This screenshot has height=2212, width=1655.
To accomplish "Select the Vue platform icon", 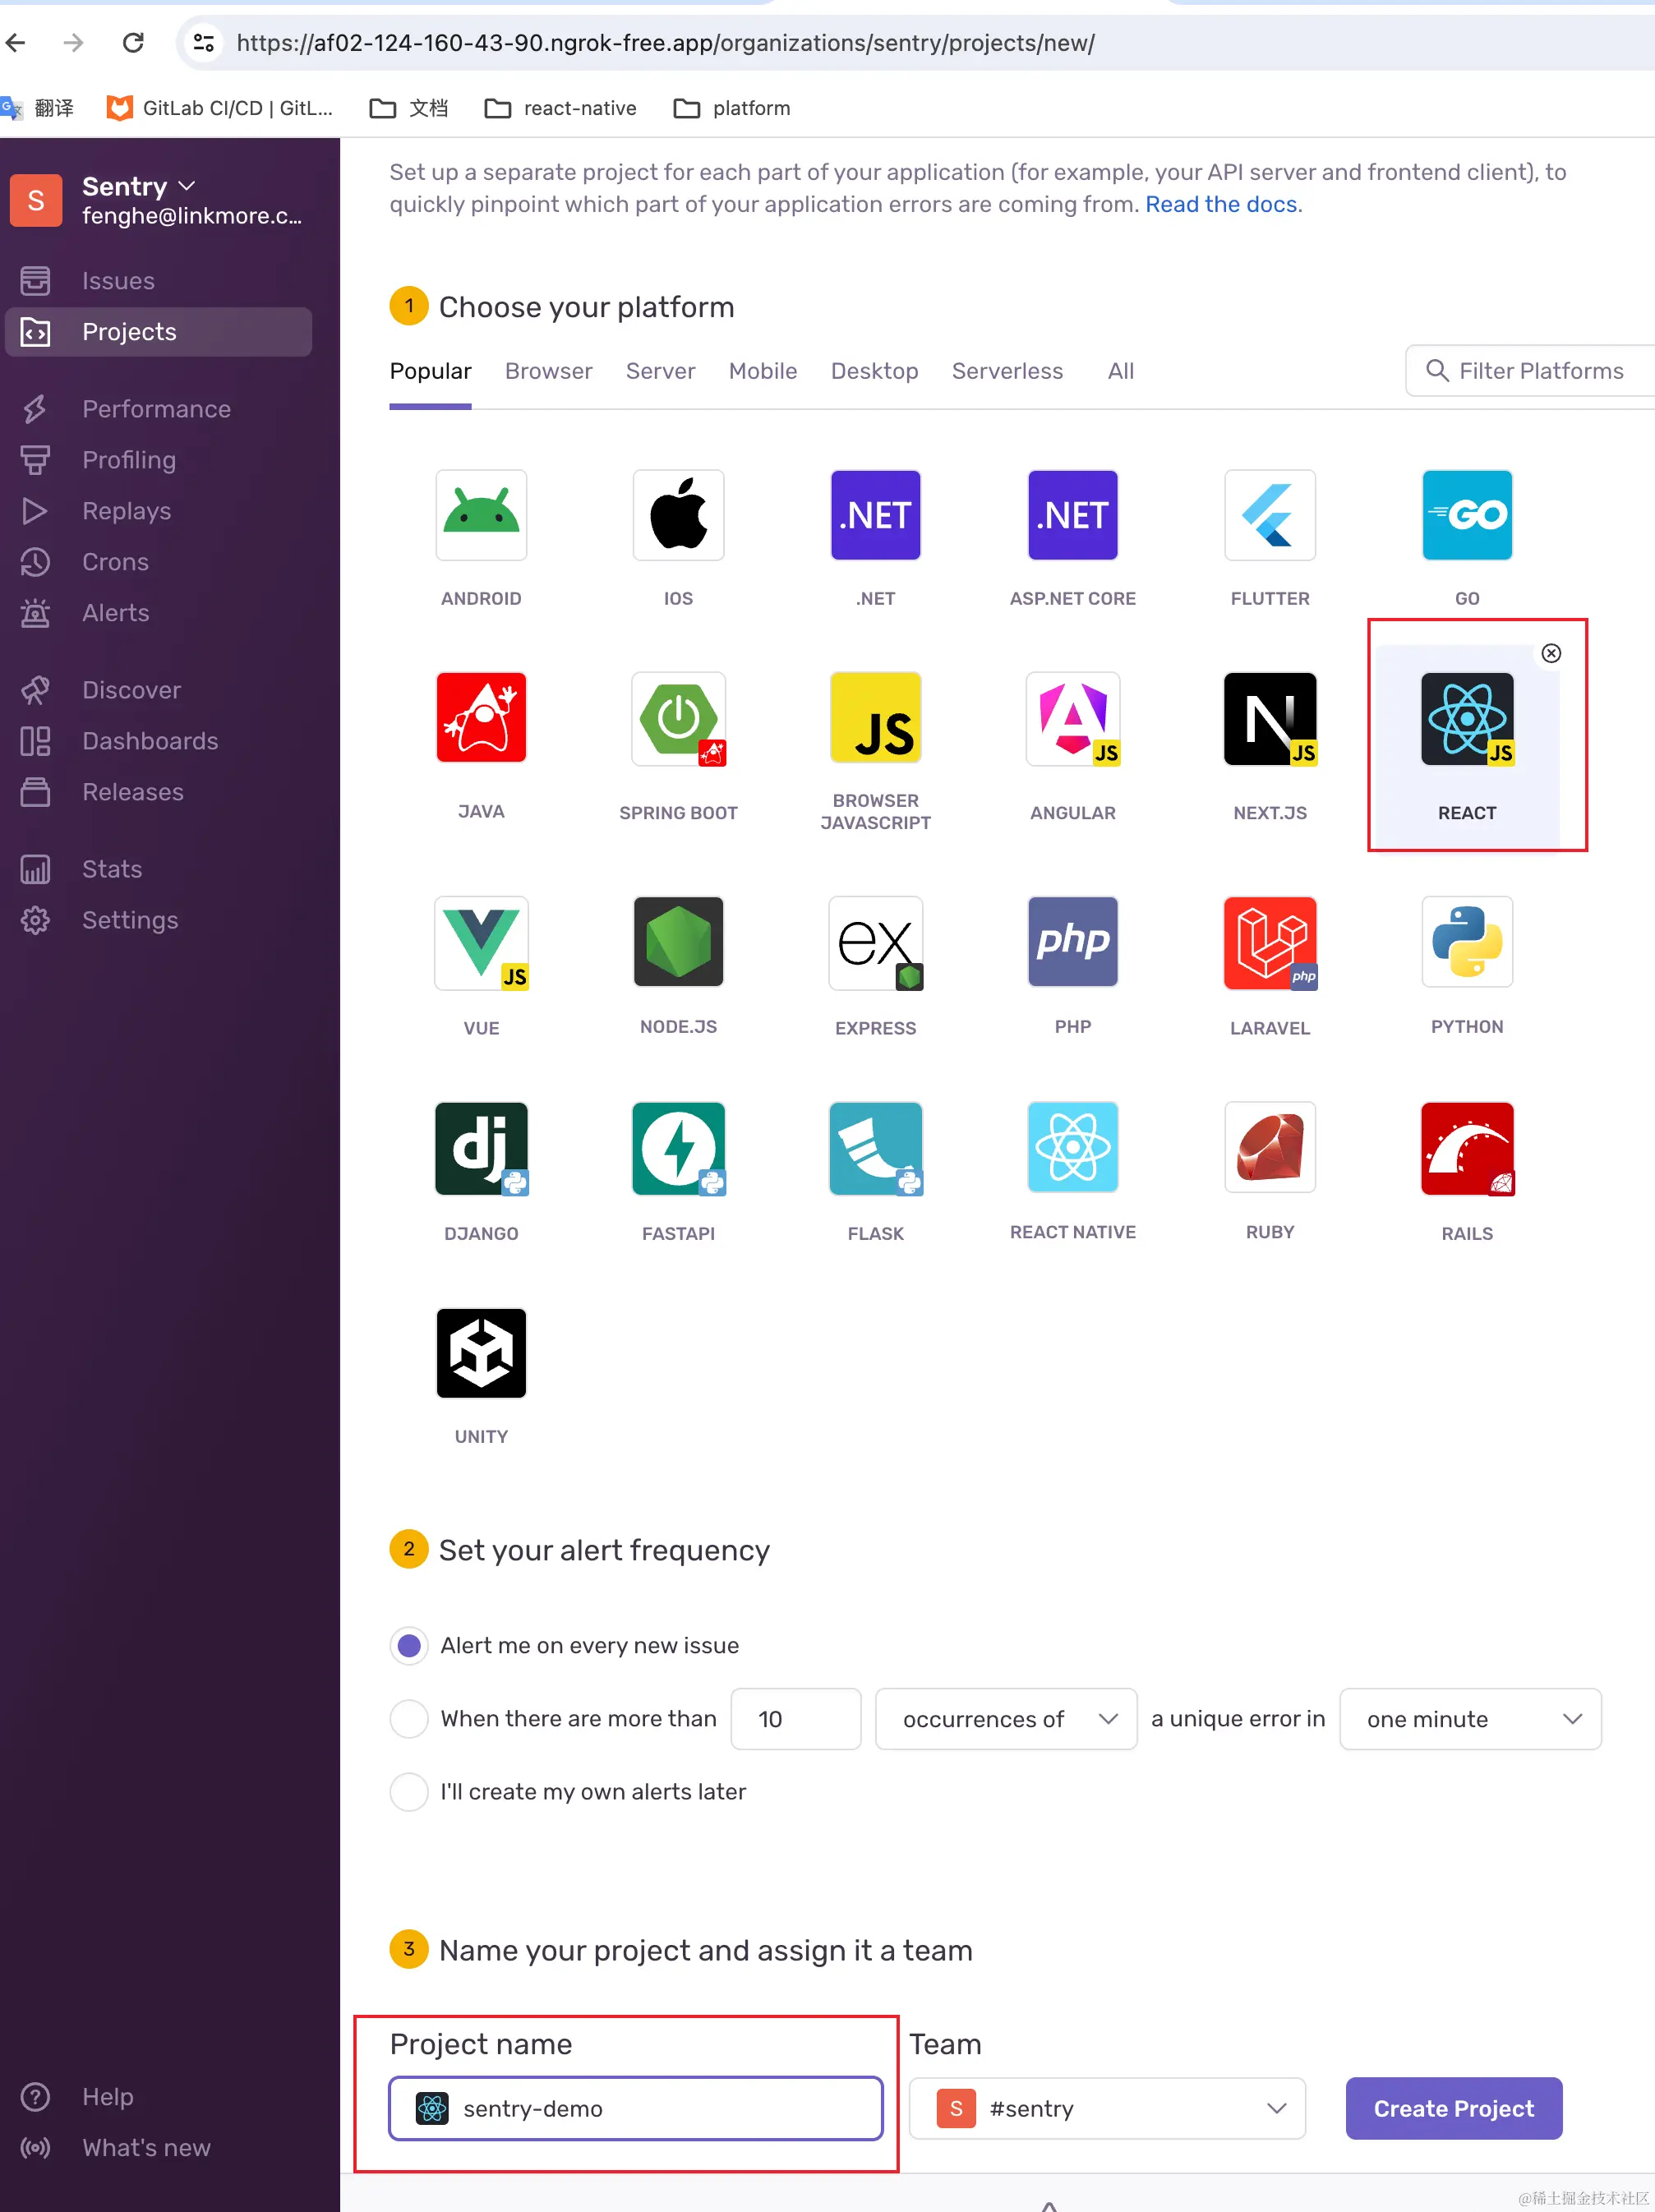I will click(x=481, y=943).
